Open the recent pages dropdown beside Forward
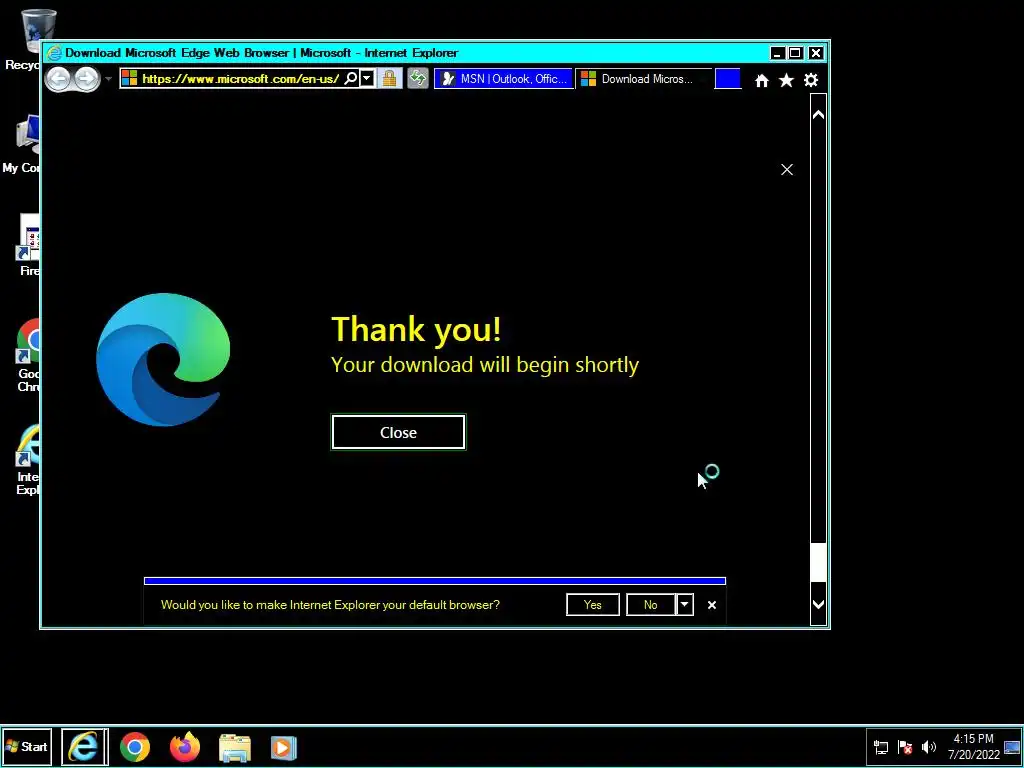This screenshot has width=1024, height=768. (108, 79)
